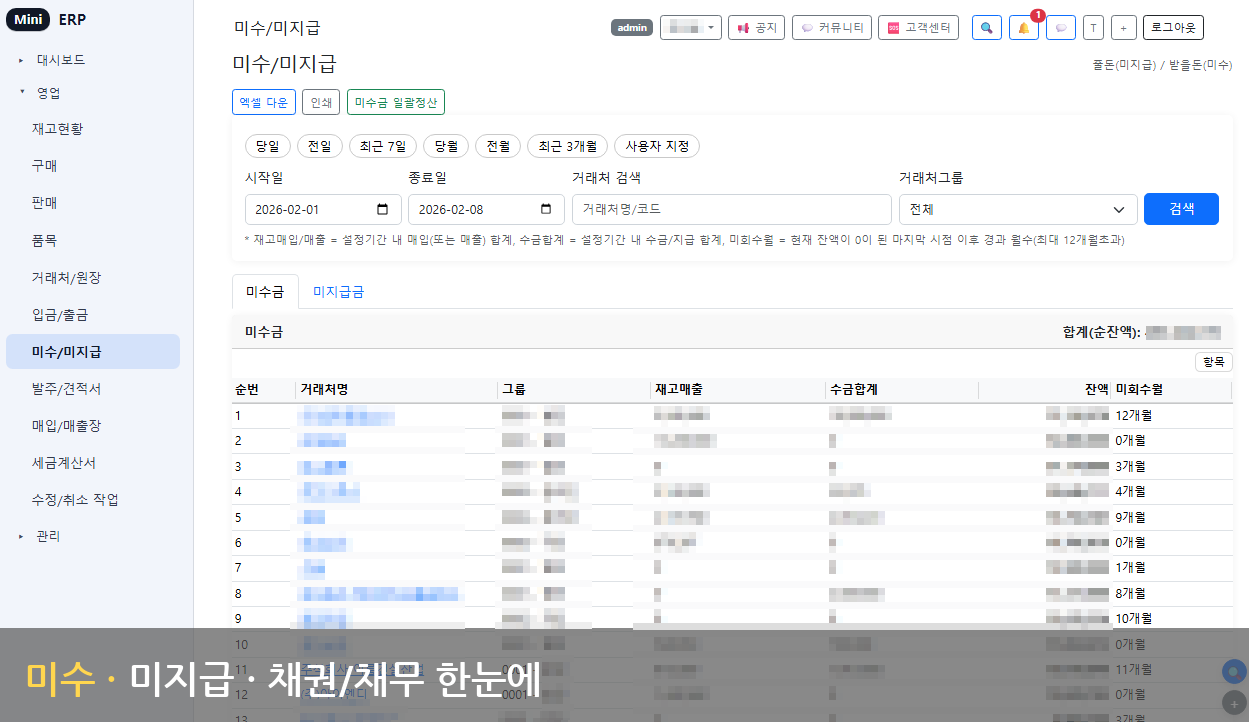Go to 수정/취소 작업 in sidebar
This screenshot has width=1249, height=722.
click(75, 499)
